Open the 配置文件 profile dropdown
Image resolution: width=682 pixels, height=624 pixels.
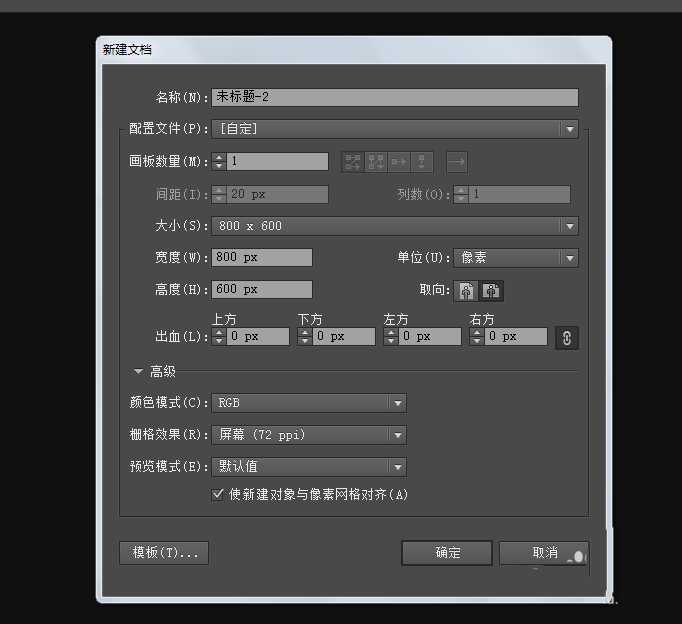[x=568, y=129]
